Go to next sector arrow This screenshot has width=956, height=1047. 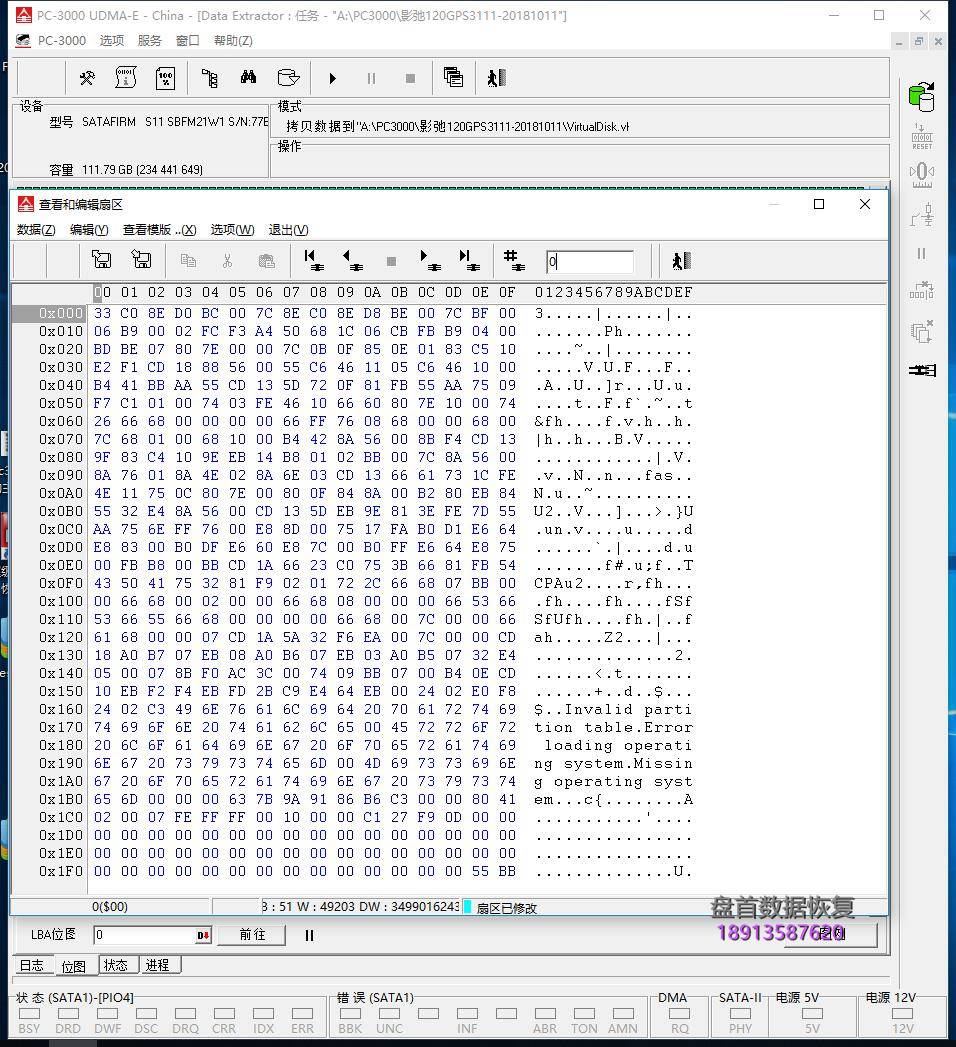click(430, 260)
